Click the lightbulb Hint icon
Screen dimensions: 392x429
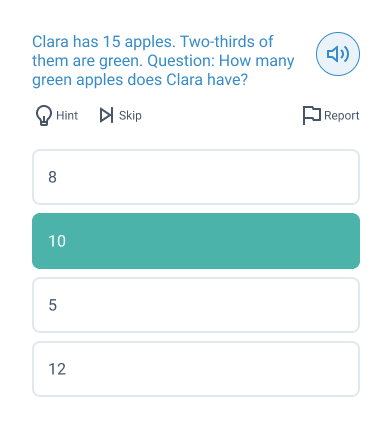44,115
